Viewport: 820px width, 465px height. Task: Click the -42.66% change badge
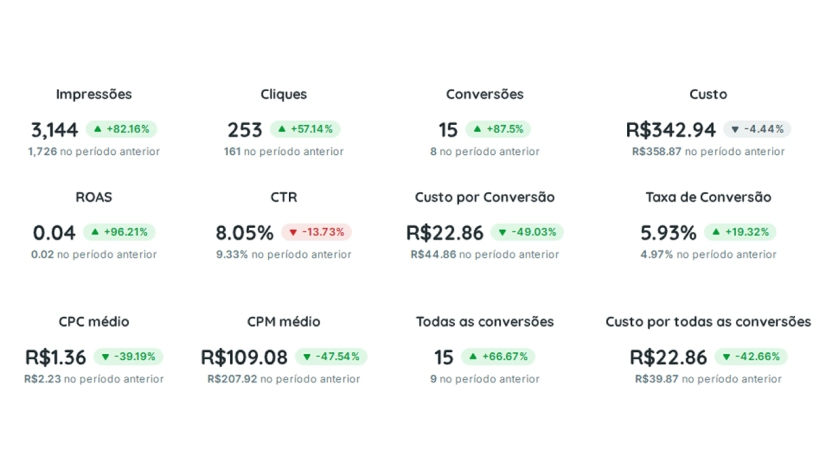(x=751, y=357)
